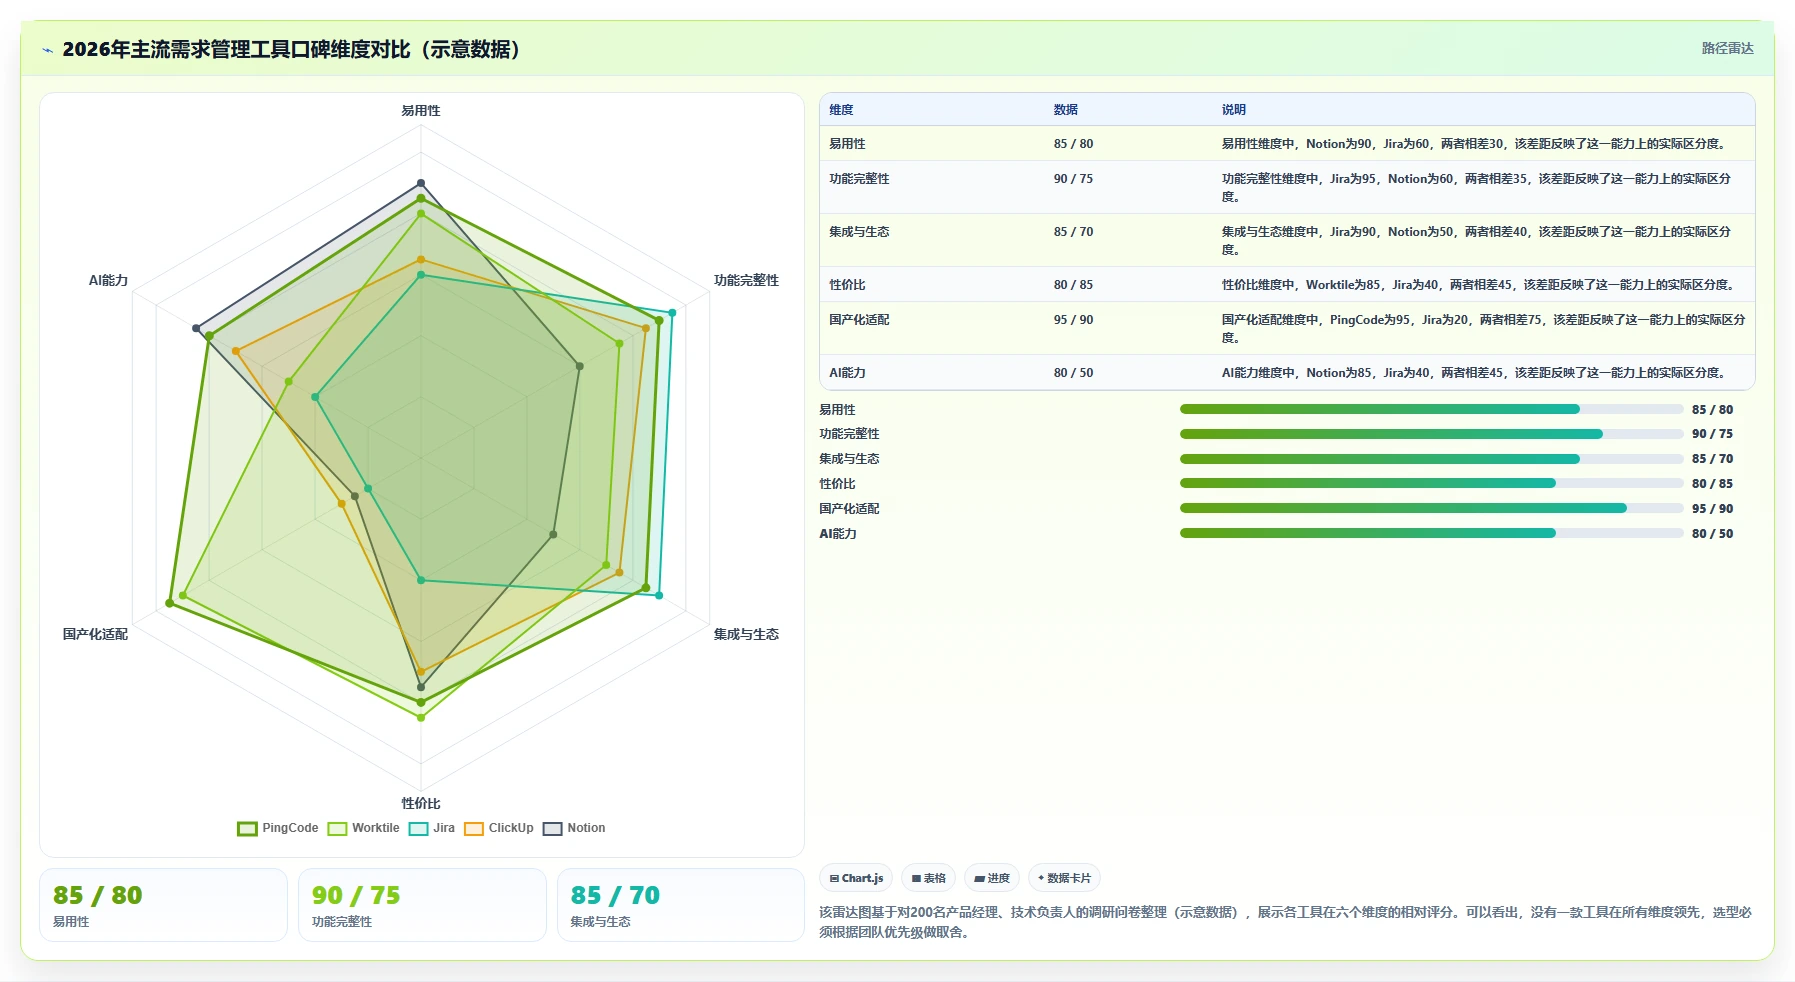This screenshot has width=1795, height=982.
Task: Click table value 95 / 90
Action: click(1073, 320)
